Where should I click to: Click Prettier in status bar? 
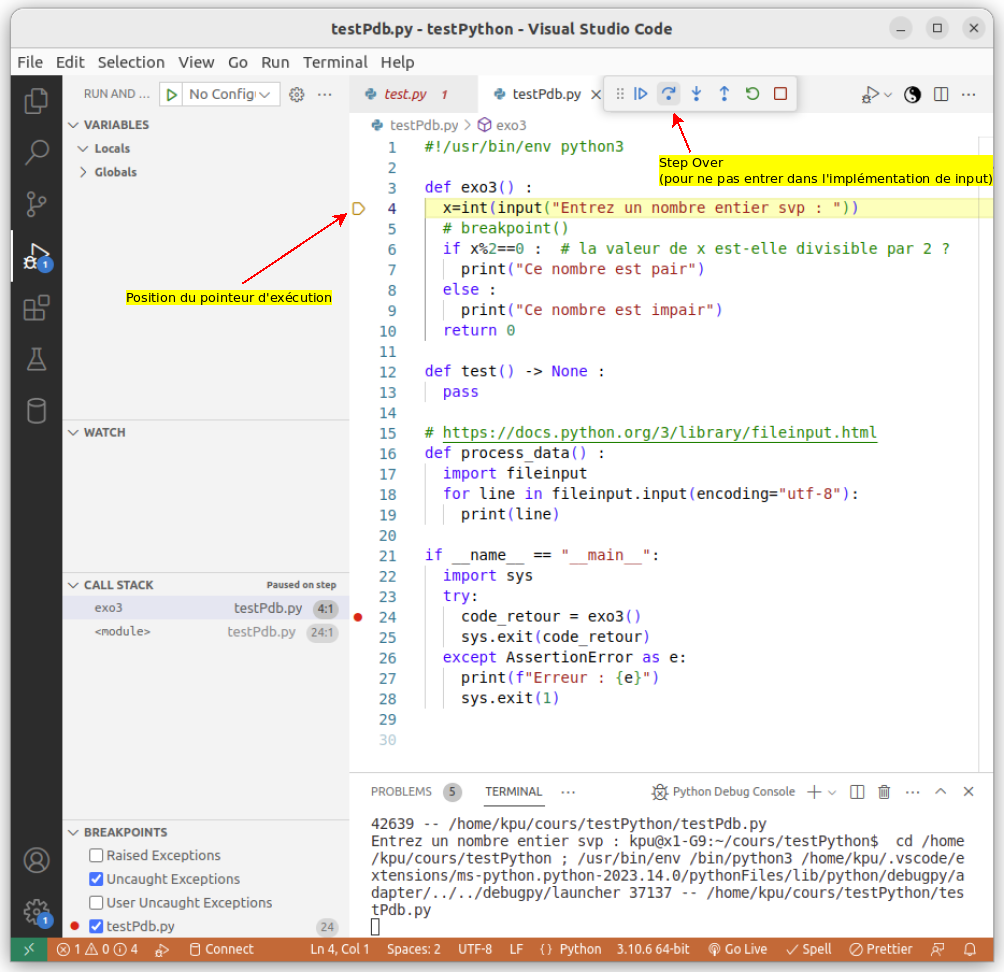pyautogui.click(x=882, y=951)
